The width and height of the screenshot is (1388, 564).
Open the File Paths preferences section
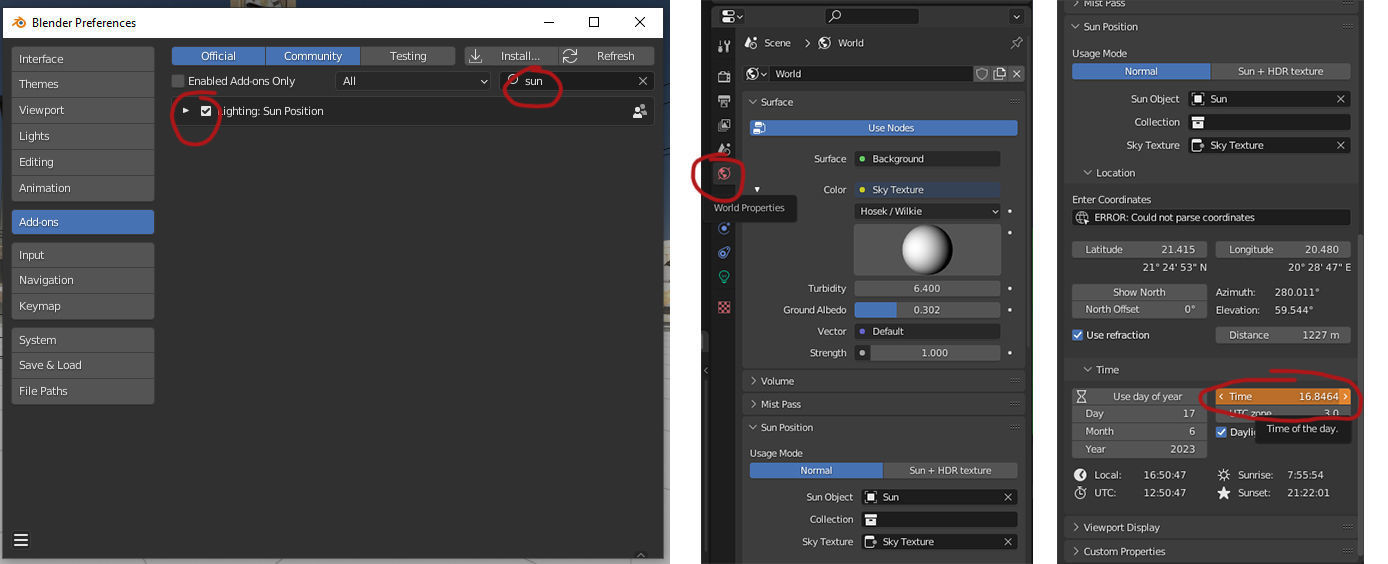coord(83,391)
